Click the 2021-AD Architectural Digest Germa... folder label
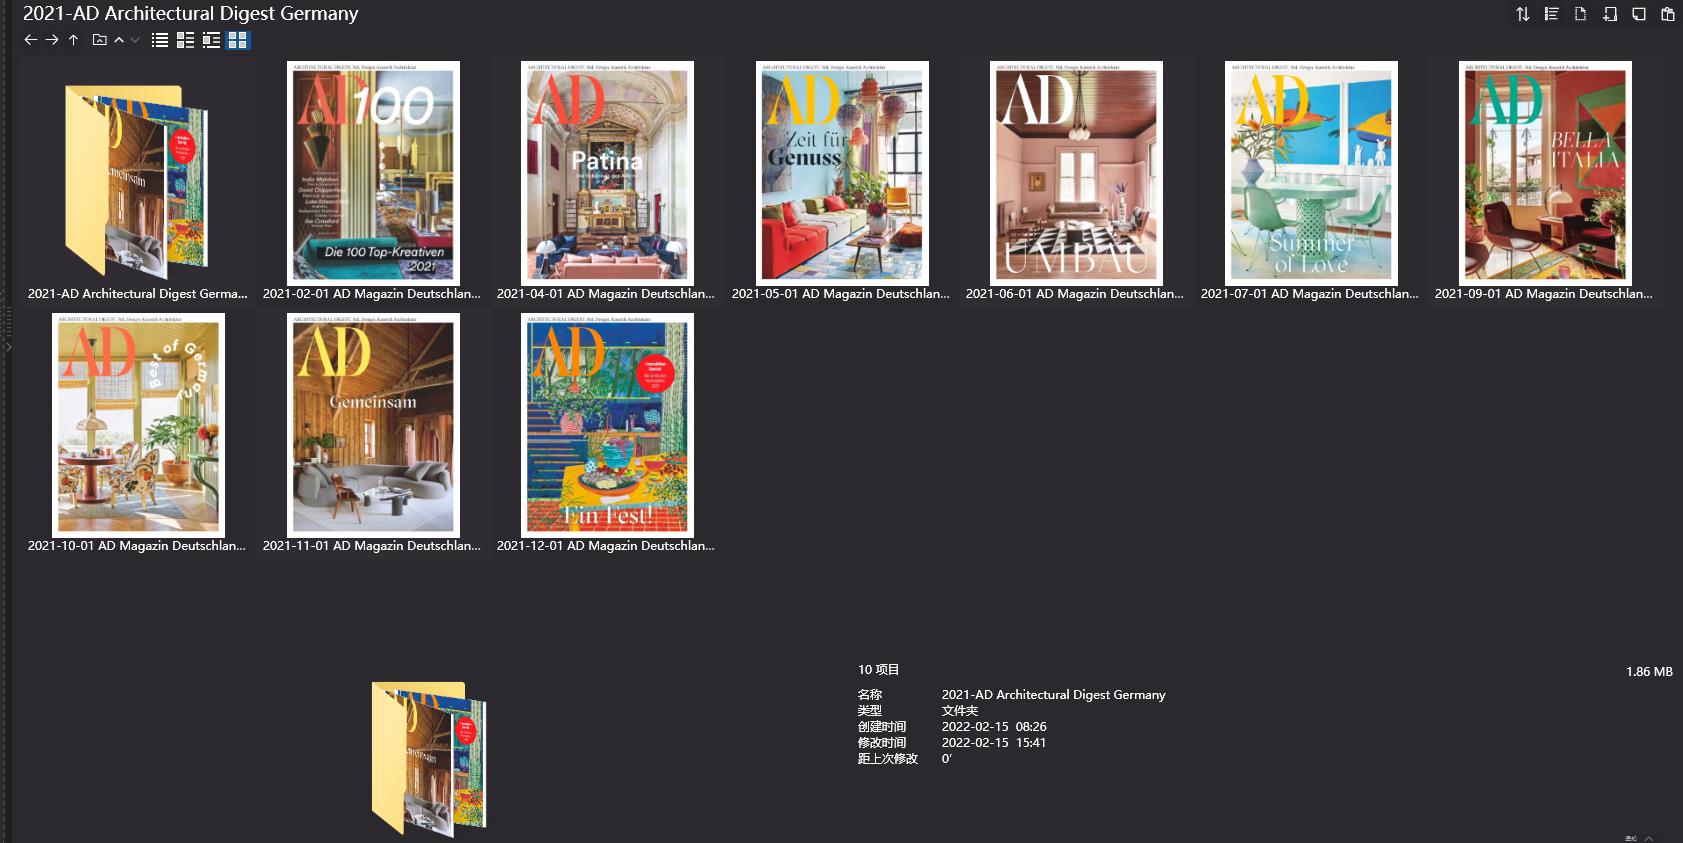The width and height of the screenshot is (1683, 843). click(x=138, y=294)
